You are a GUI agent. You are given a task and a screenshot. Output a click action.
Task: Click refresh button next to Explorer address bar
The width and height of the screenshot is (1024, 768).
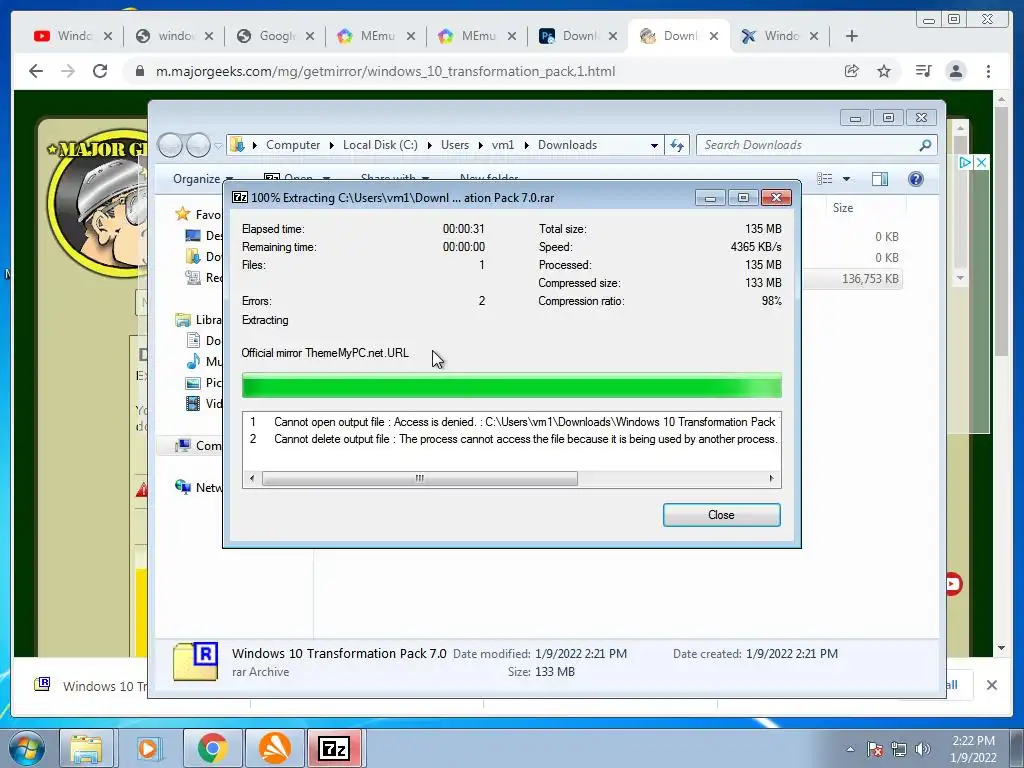[677, 145]
